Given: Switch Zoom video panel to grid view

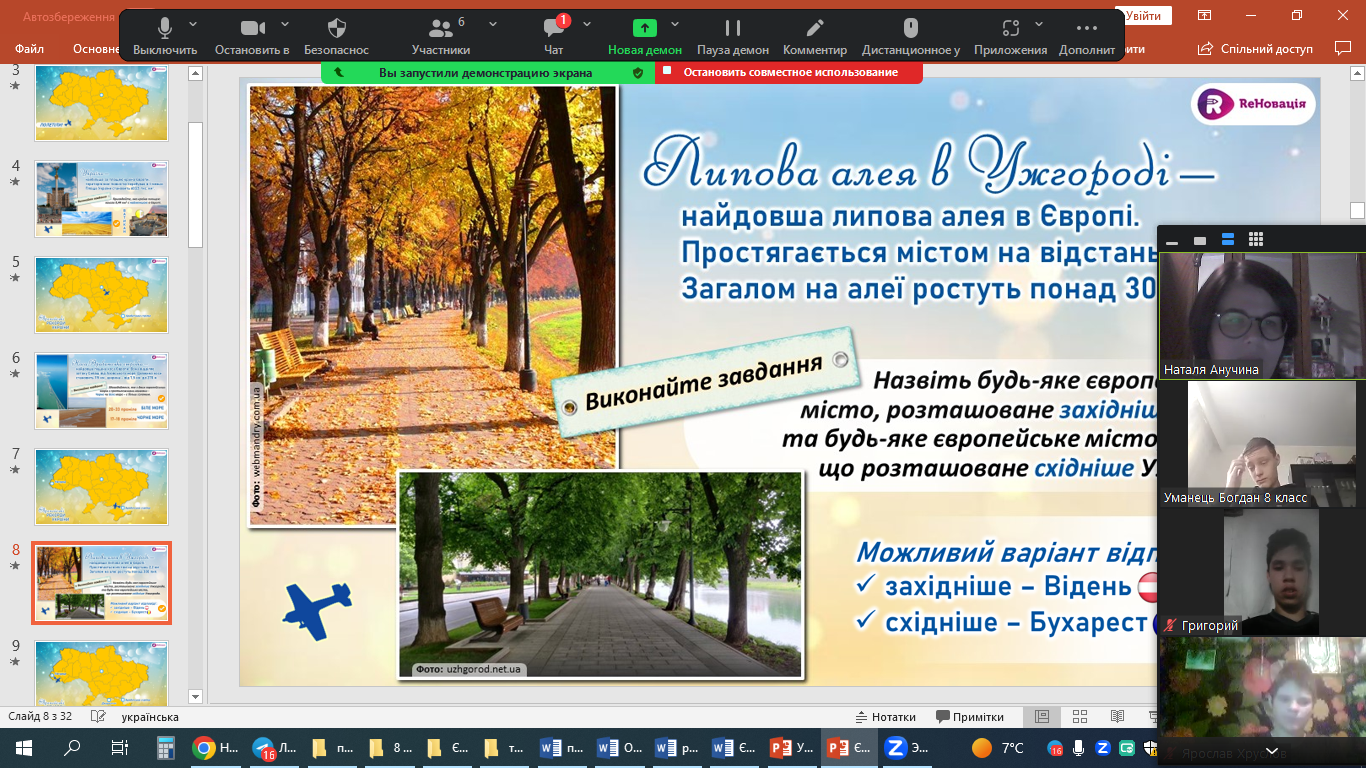Looking at the screenshot, I should [1256, 240].
